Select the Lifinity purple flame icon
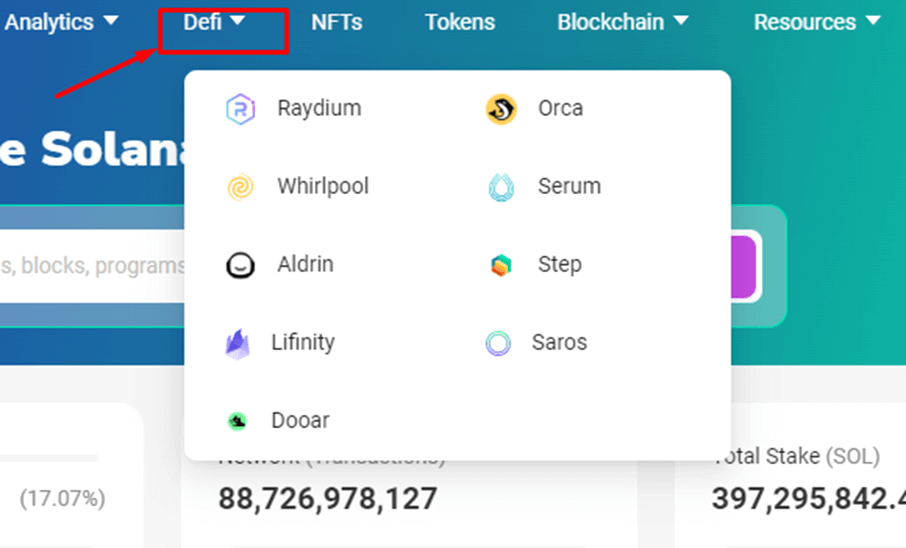Viewport: 906px width, 548px height. pyautogui.click(x=237, y=343)
